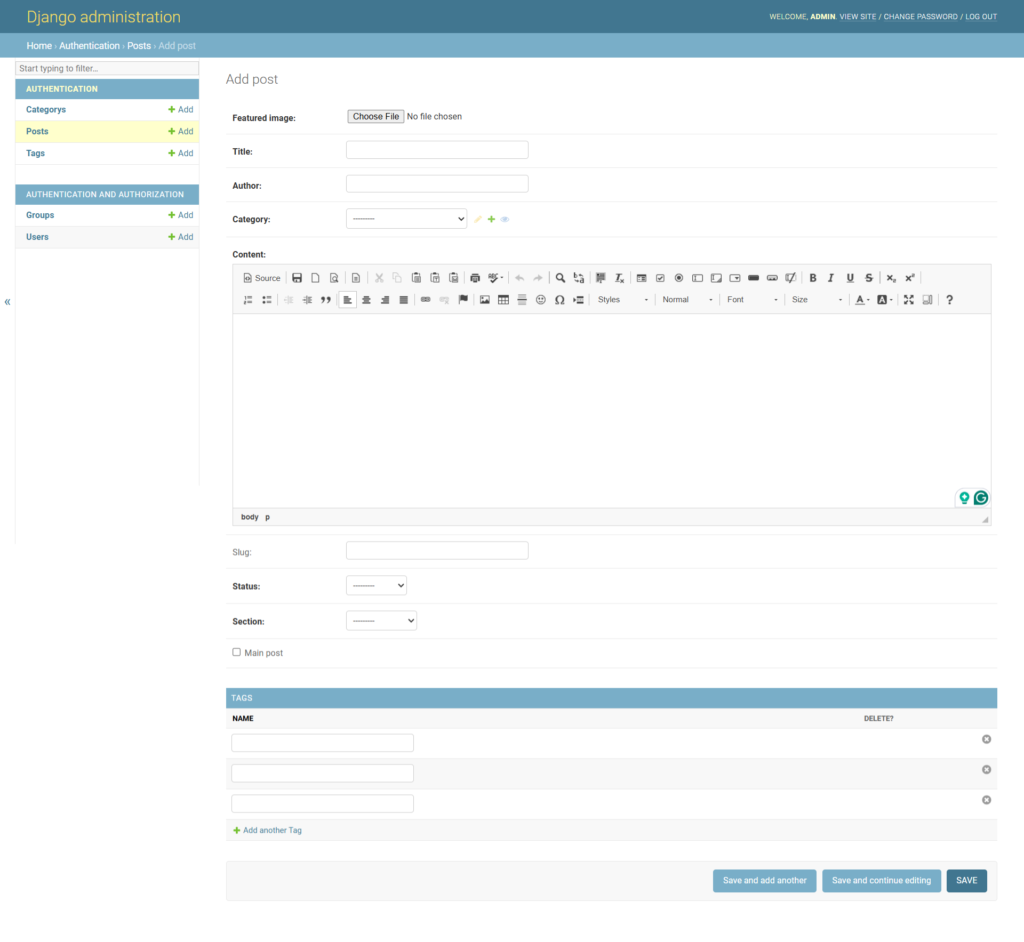1024x942 pixels.
Task: Click the Block Quote icon
Action: 326,300
